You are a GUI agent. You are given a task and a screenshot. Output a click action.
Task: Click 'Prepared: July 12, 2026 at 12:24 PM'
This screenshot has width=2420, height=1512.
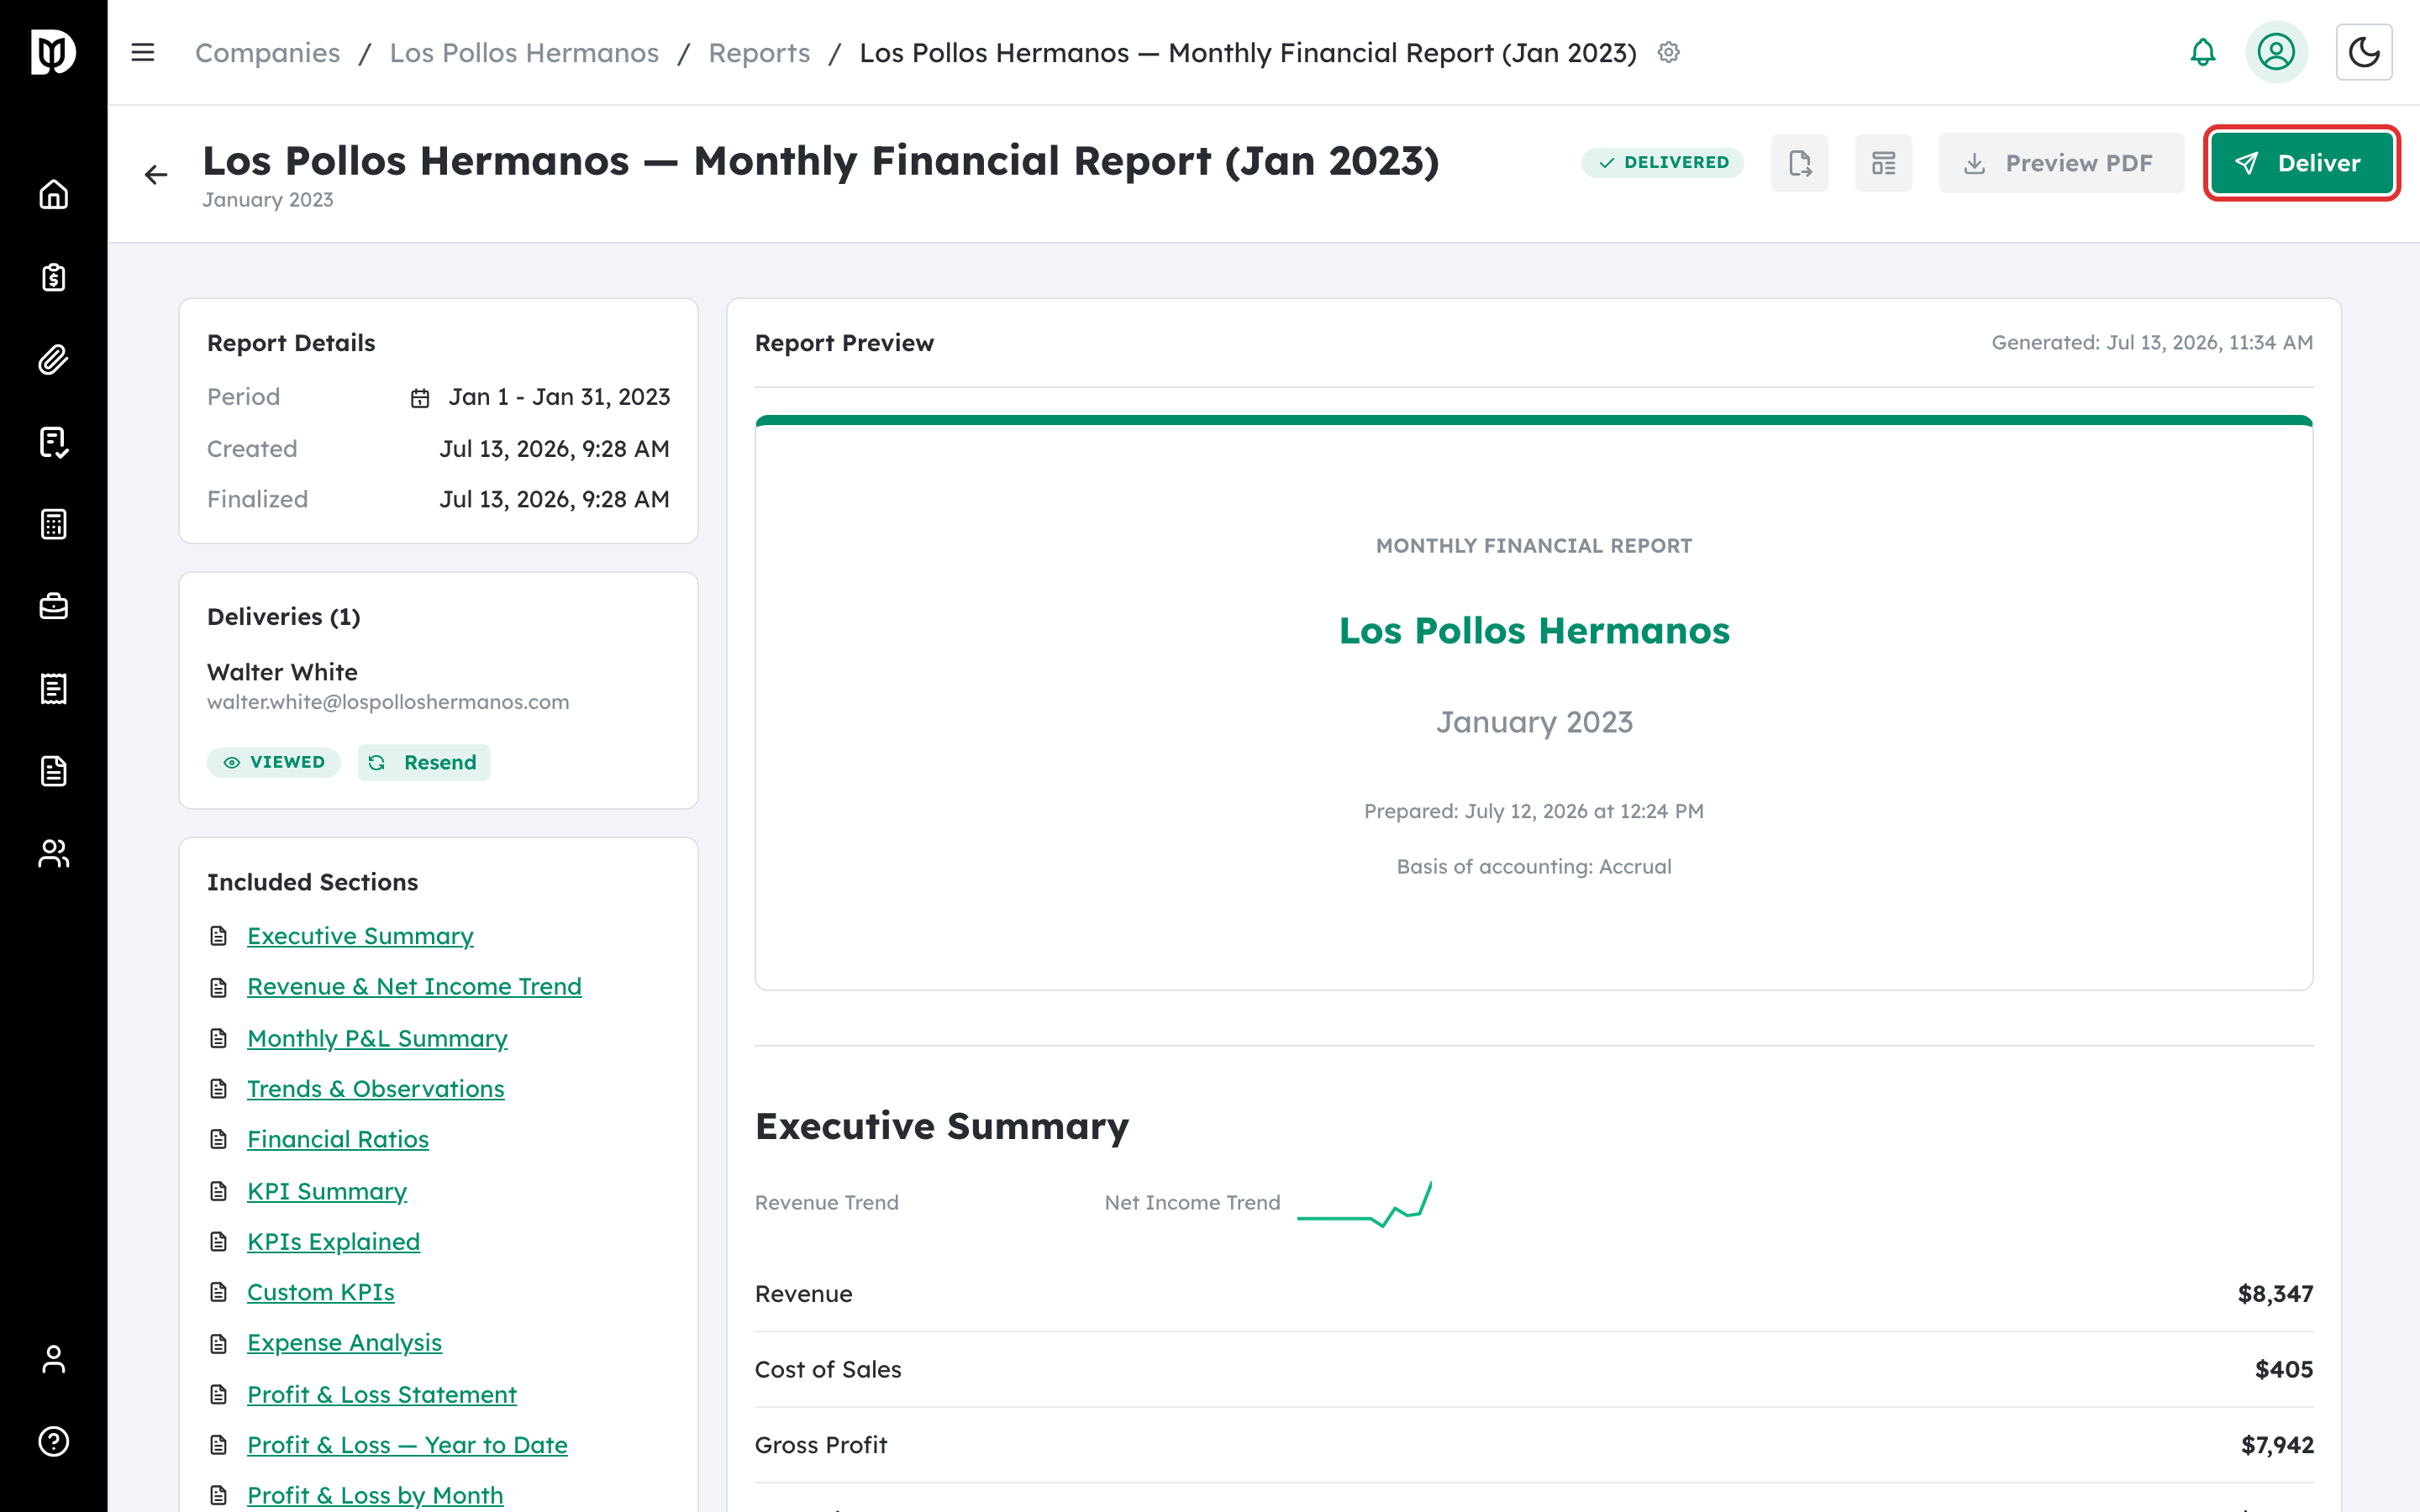point(1534,811)
